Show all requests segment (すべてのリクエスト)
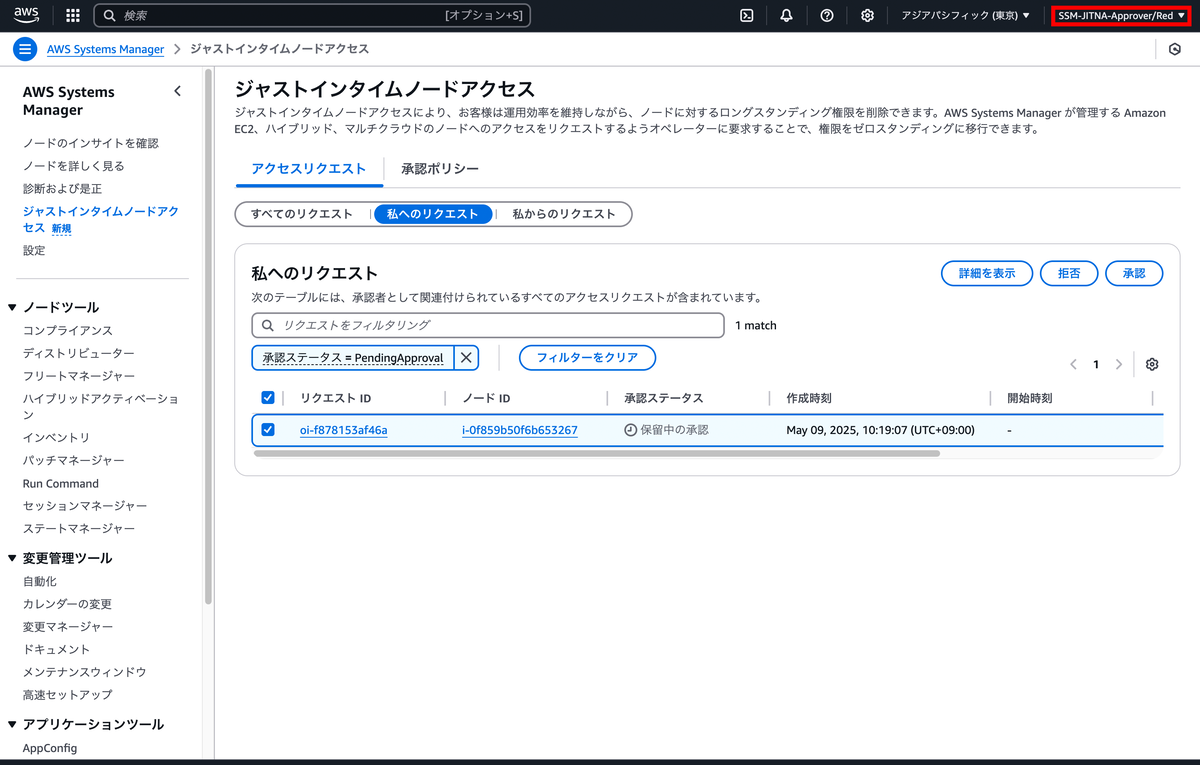 302,214
